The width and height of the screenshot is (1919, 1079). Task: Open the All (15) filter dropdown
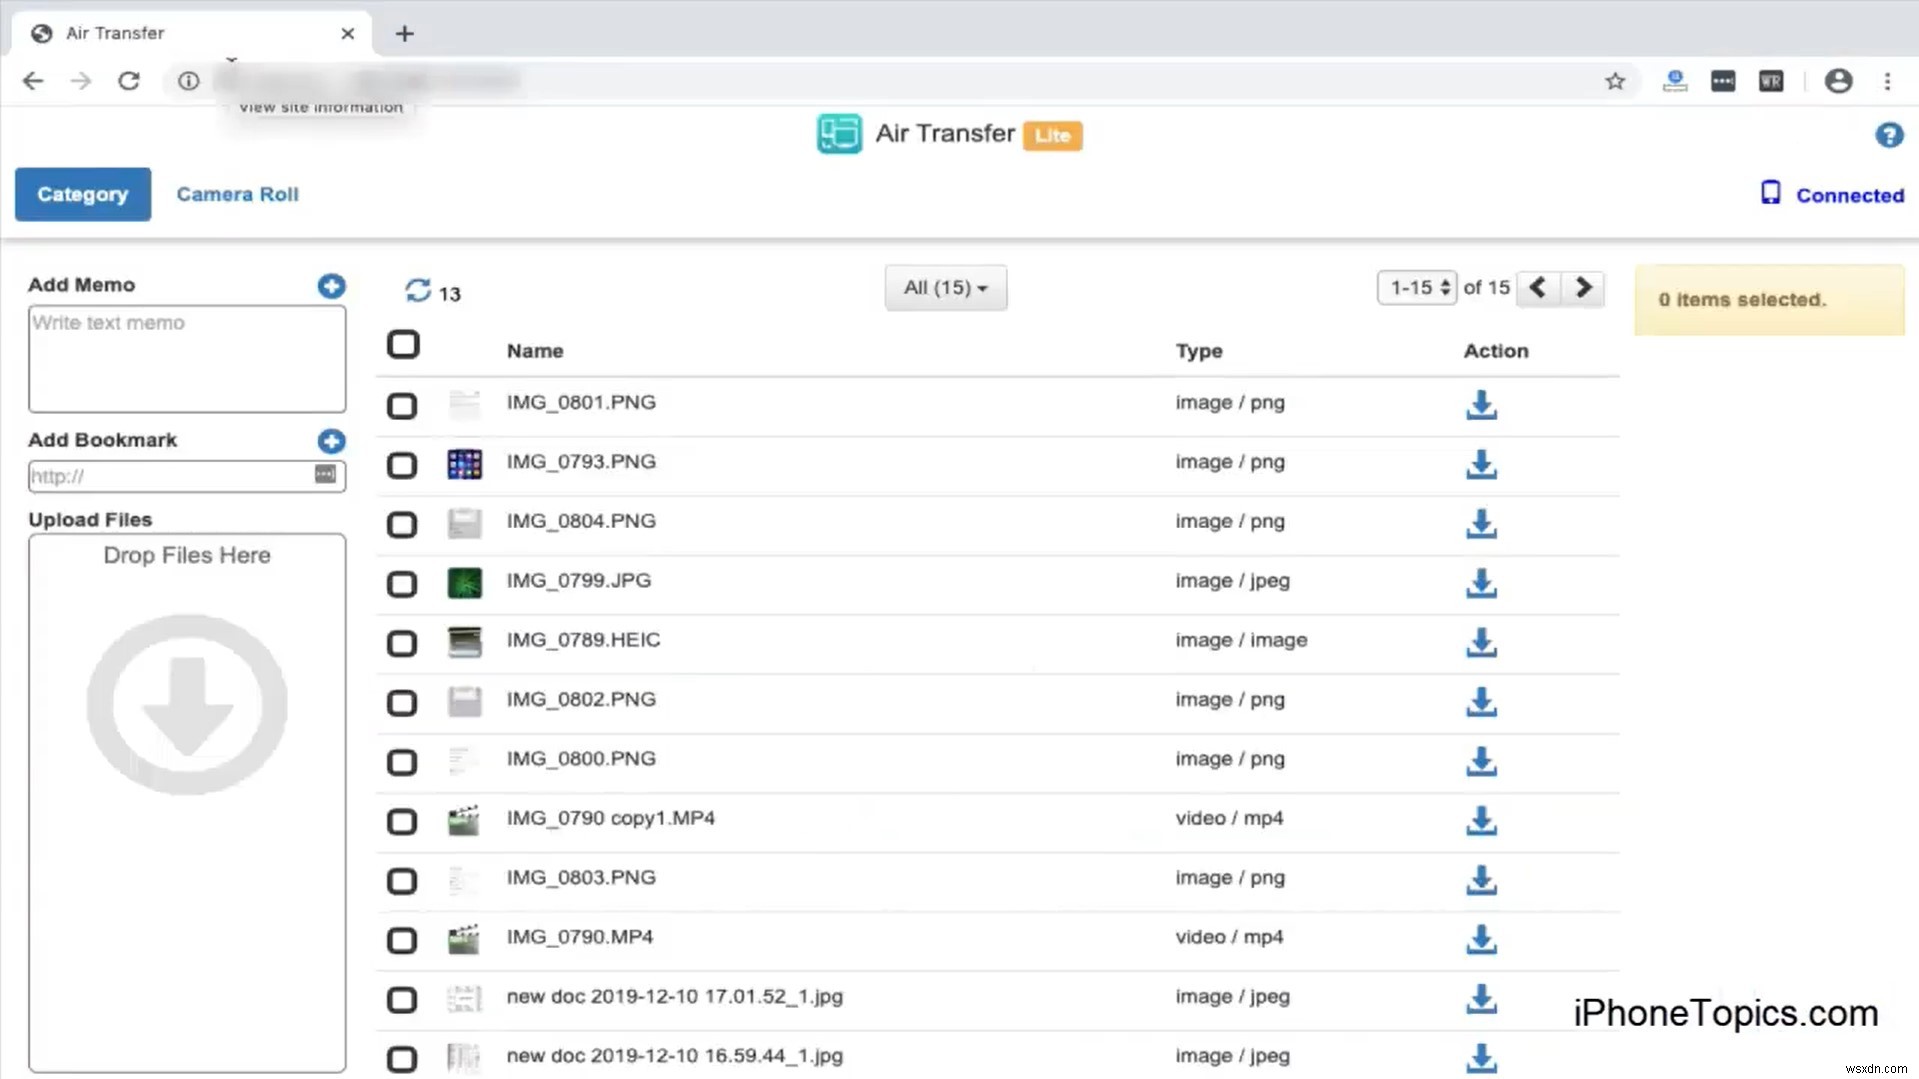[944, 287]
